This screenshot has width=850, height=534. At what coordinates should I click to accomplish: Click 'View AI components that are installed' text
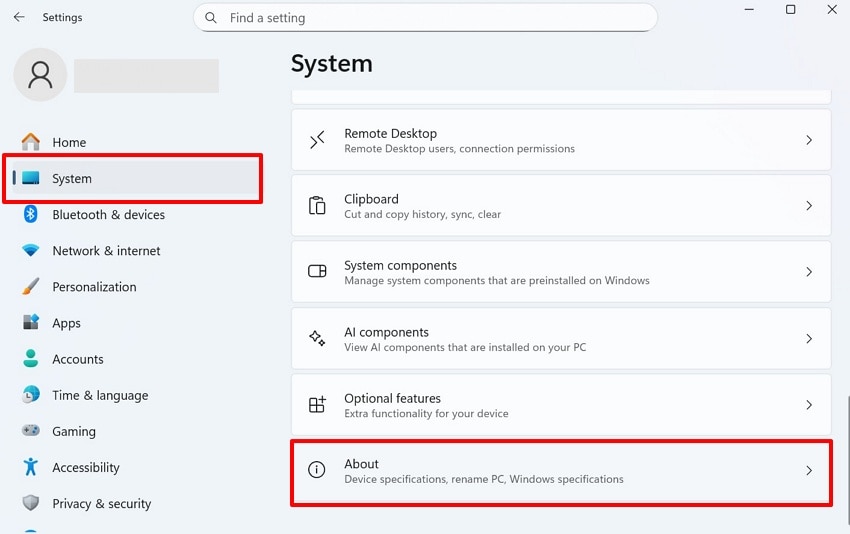point(465,347)
